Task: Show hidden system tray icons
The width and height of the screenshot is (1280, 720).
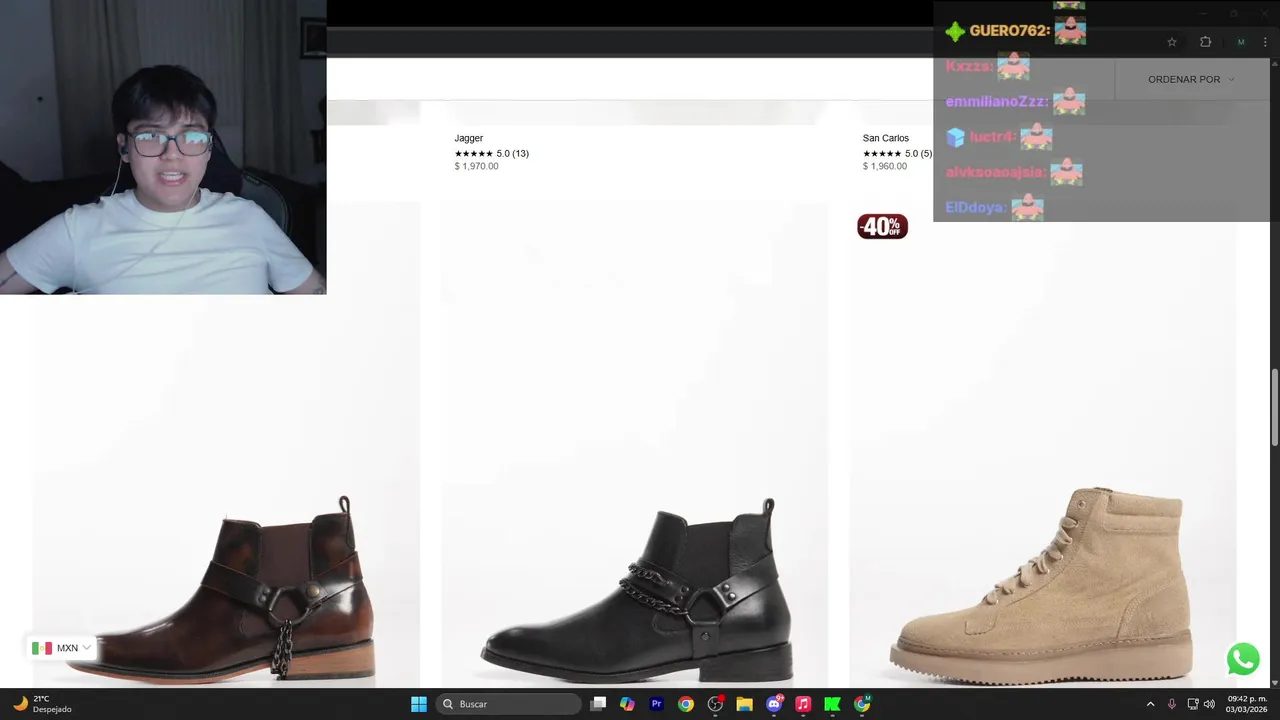Action: click(1150, 704)
